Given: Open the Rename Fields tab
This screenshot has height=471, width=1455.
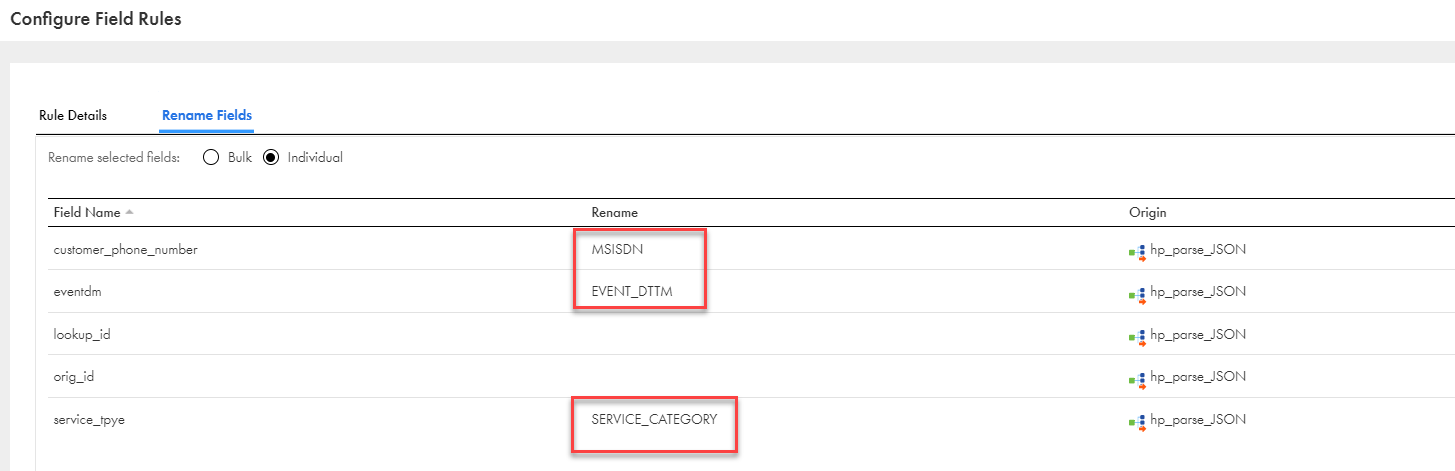Looking at the screenshot, I should point(207,116).
